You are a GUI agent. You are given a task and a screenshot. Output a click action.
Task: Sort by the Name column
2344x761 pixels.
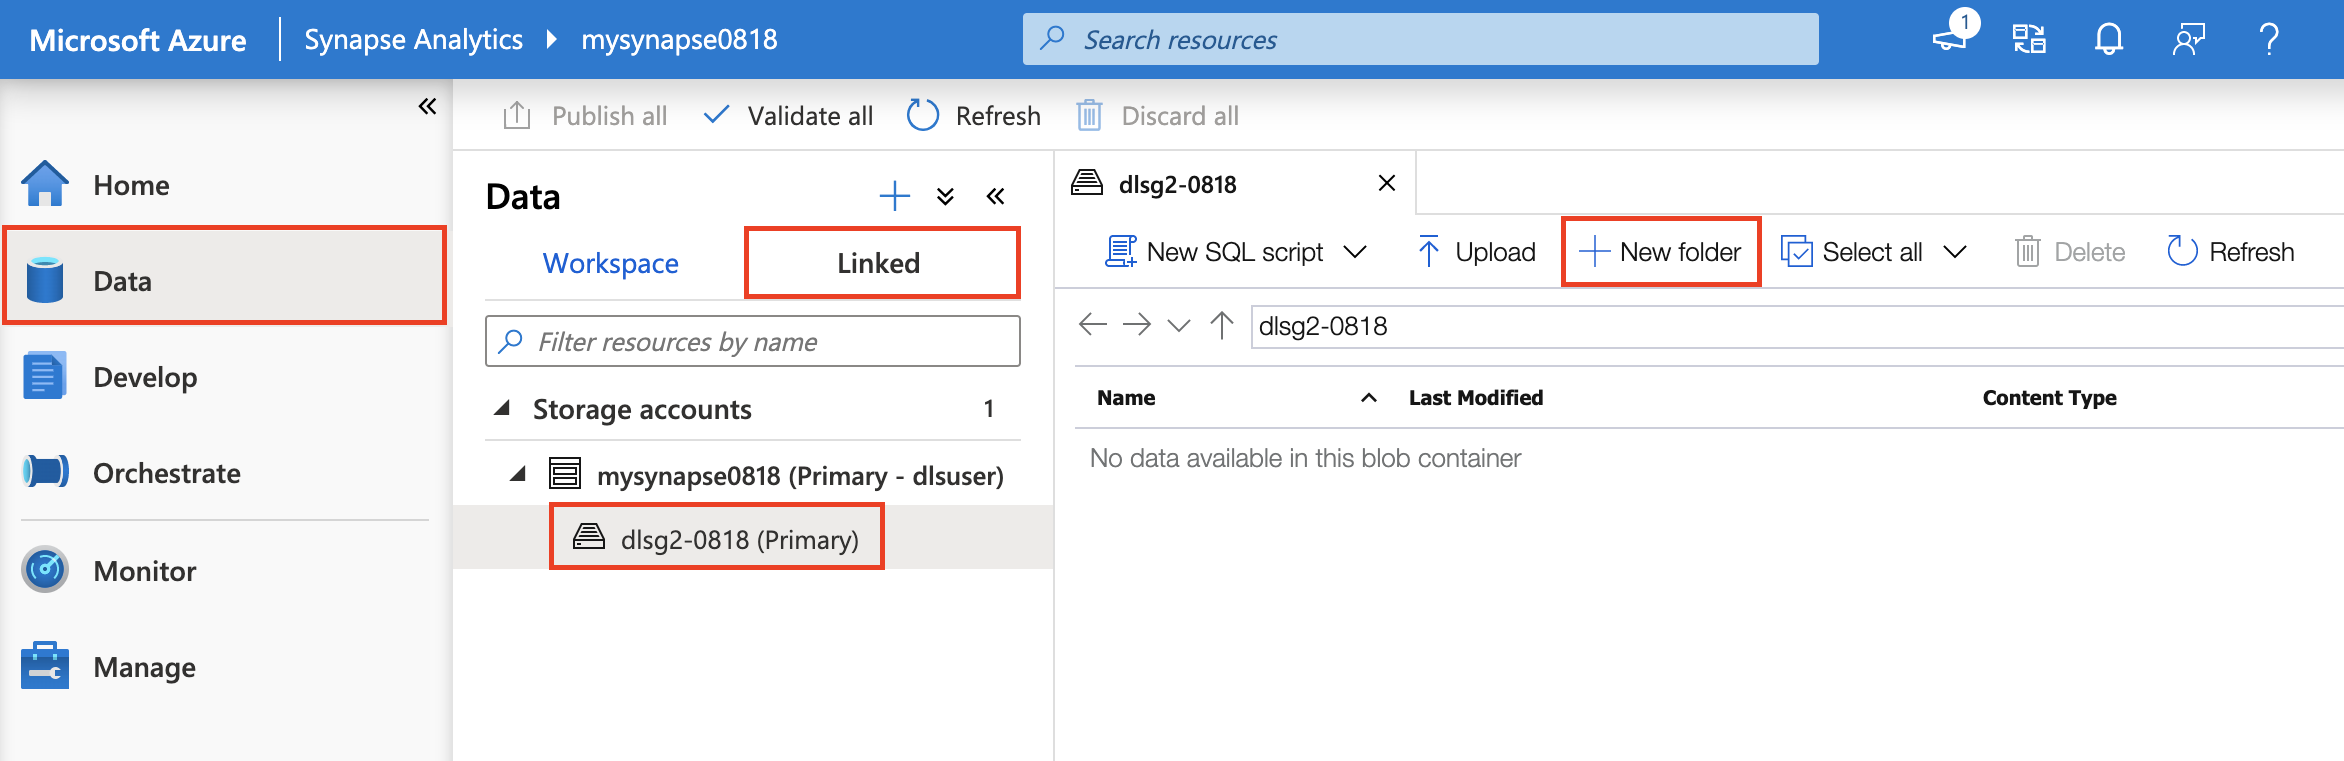point(1126,398)
